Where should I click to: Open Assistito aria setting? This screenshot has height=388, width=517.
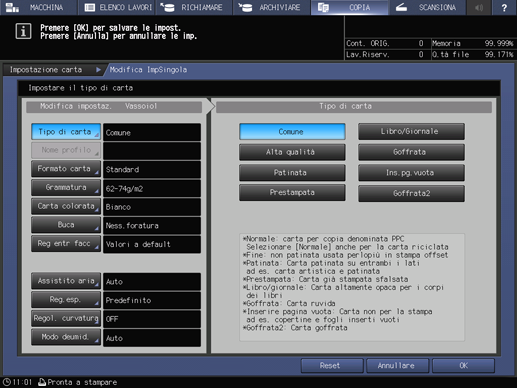click(x=66, y=281)
